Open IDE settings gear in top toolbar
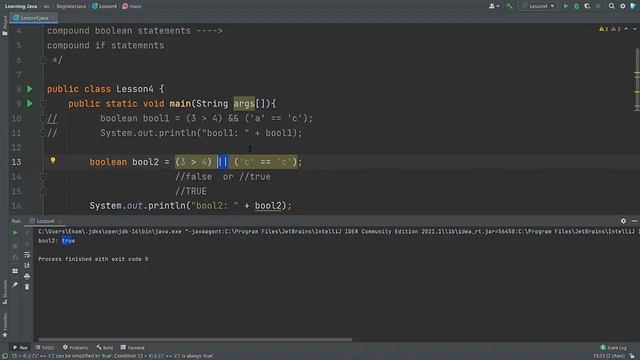The width and height of the screenshot is (640, 360). [622, 6]
